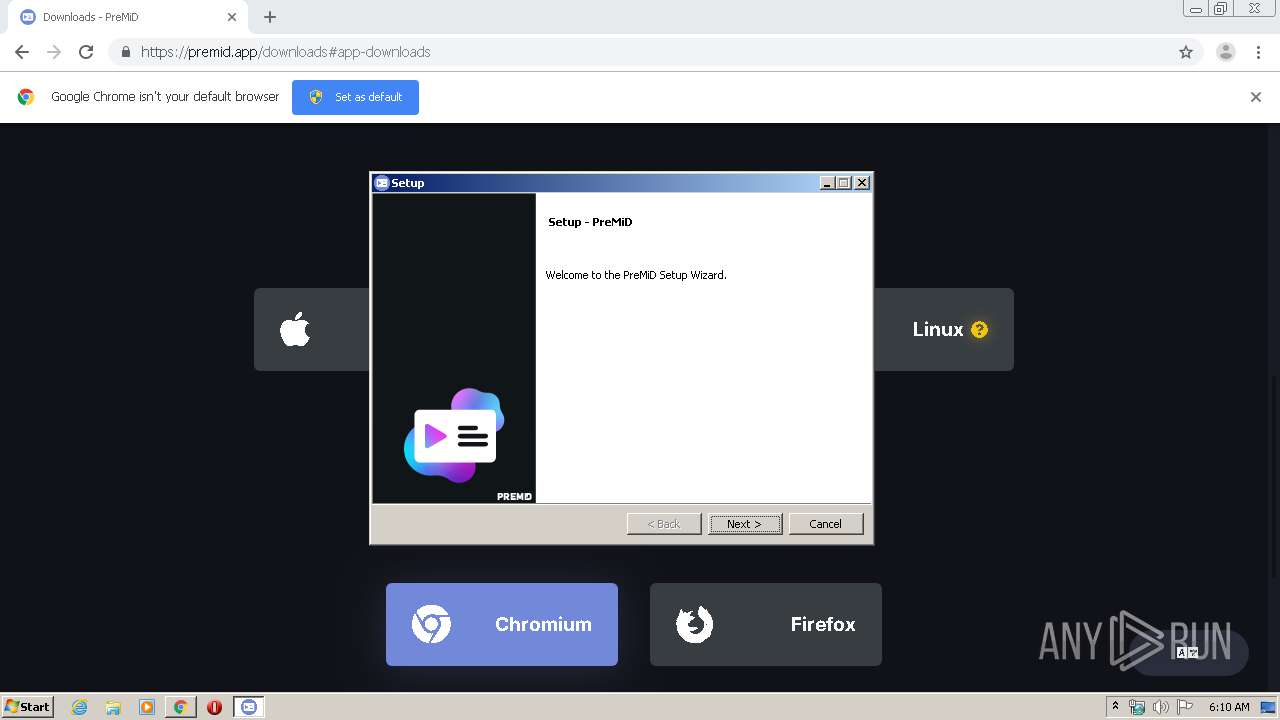
Task: Open Opera browser from taskbar
Action: [x=214, y=707]
